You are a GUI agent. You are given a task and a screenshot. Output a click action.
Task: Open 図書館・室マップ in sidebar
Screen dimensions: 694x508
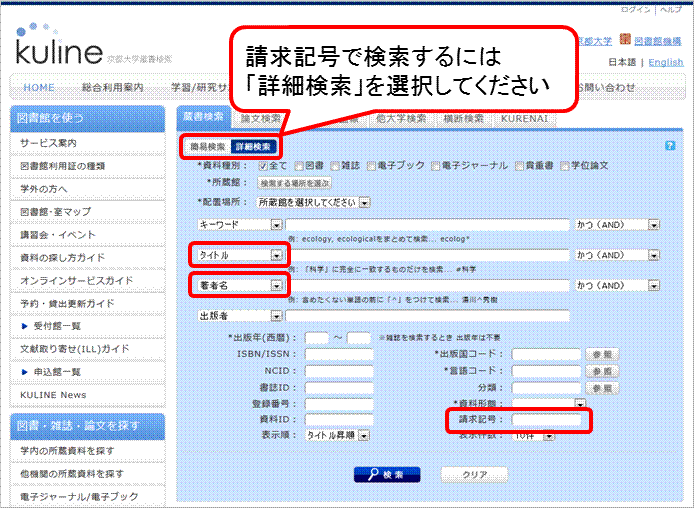(88, 212)
